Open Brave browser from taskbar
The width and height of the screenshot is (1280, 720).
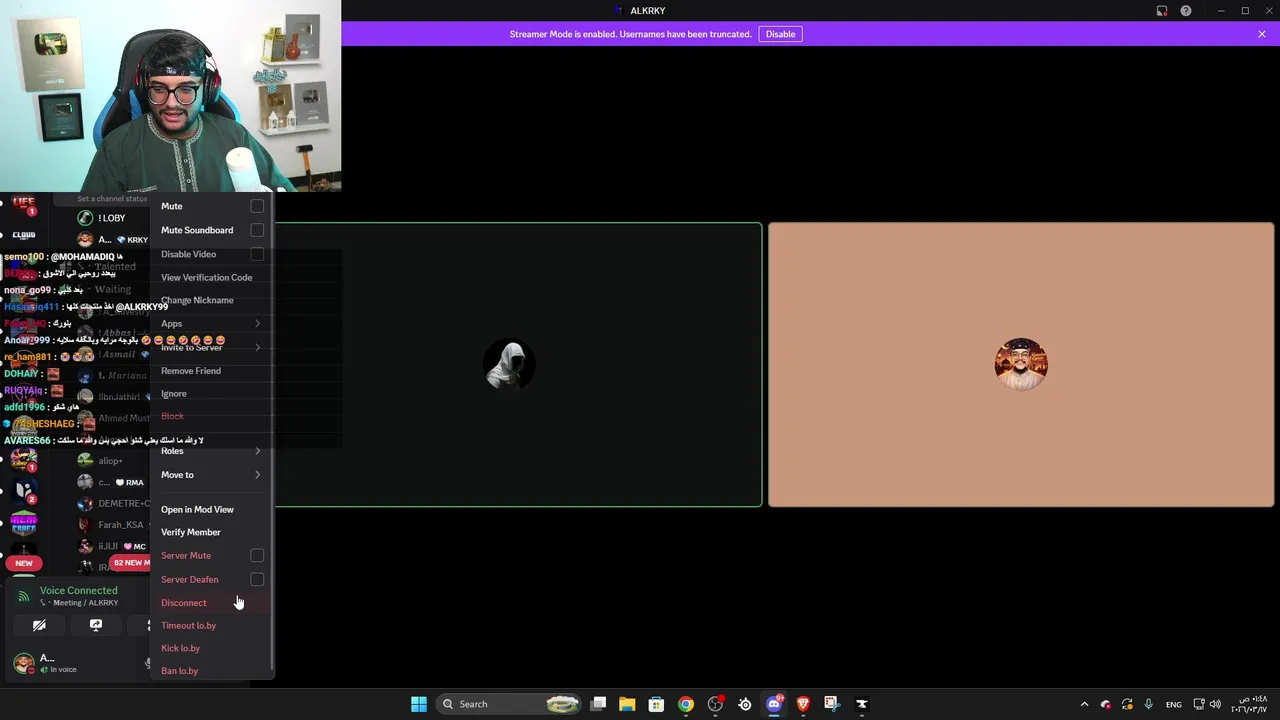pos(803,704)
